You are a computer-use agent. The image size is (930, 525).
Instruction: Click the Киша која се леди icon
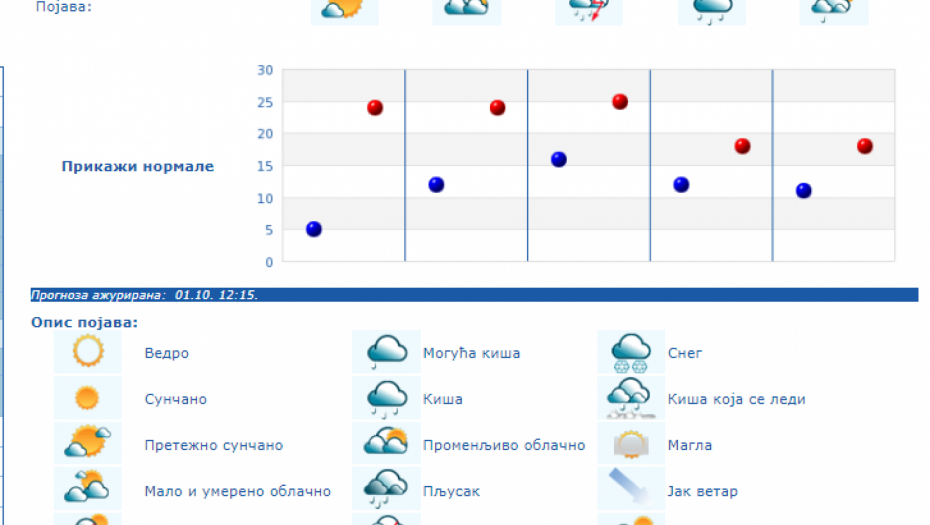coord(631,398)
